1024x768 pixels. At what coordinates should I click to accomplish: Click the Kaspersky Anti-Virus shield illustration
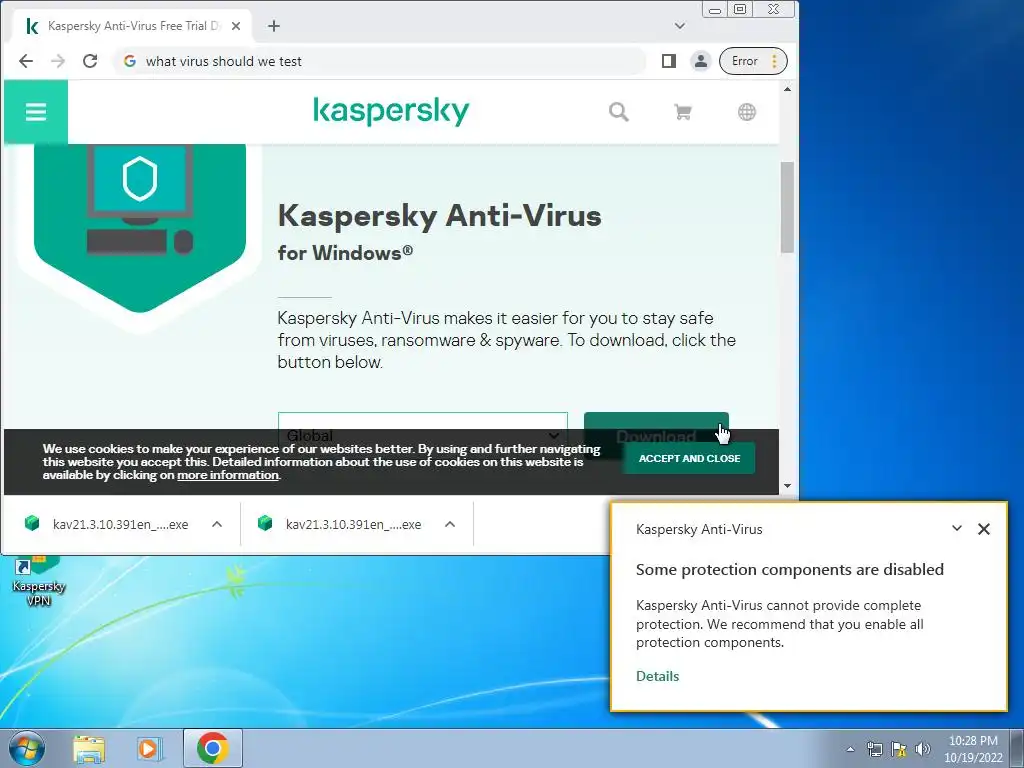140,227
